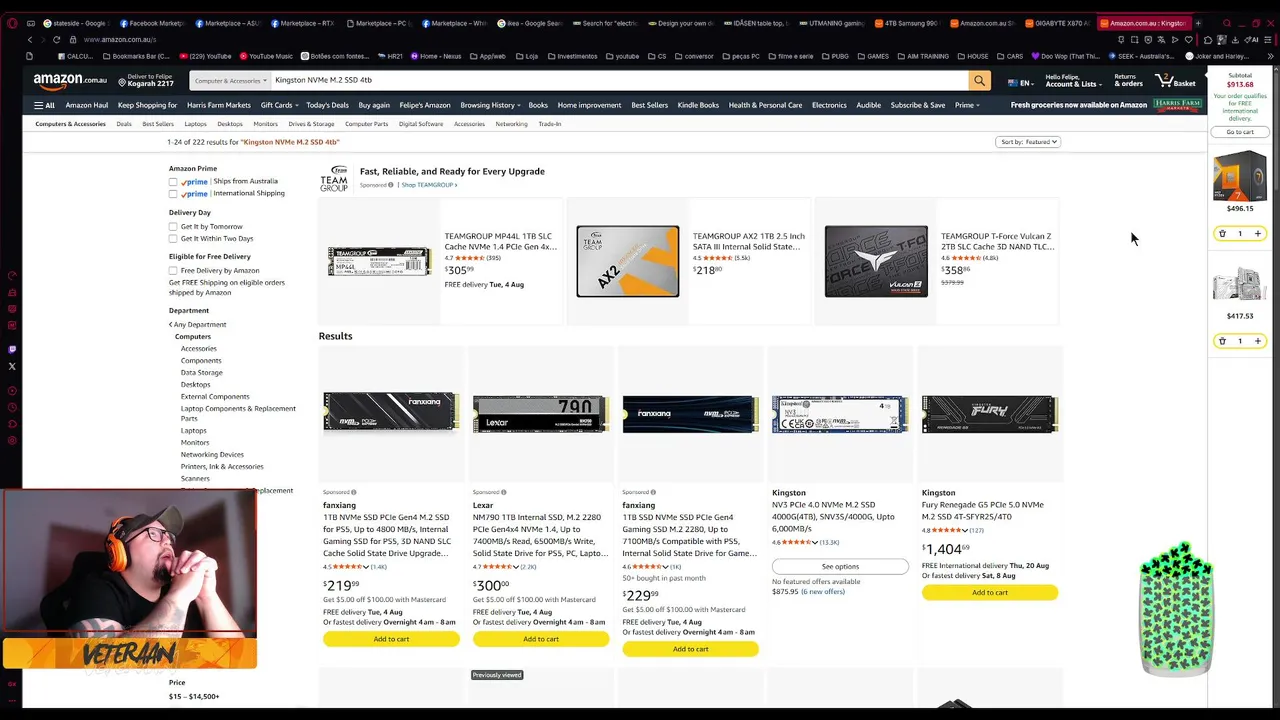The image size is (1280, 720).
Task: Add the $229.99 fanxiang SSD to cart
Action: (690, 649)
